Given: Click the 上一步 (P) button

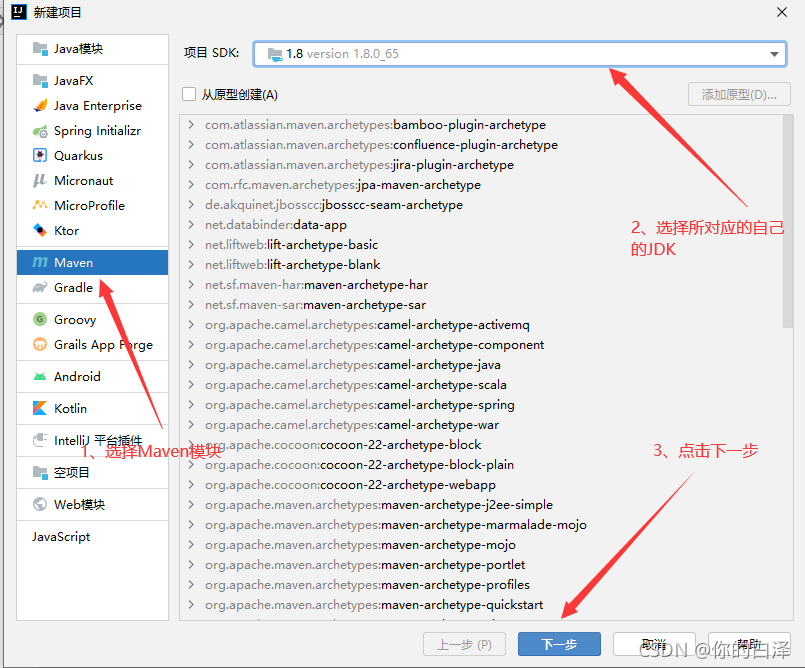Looking at the screenshot, I should point(464,644).
